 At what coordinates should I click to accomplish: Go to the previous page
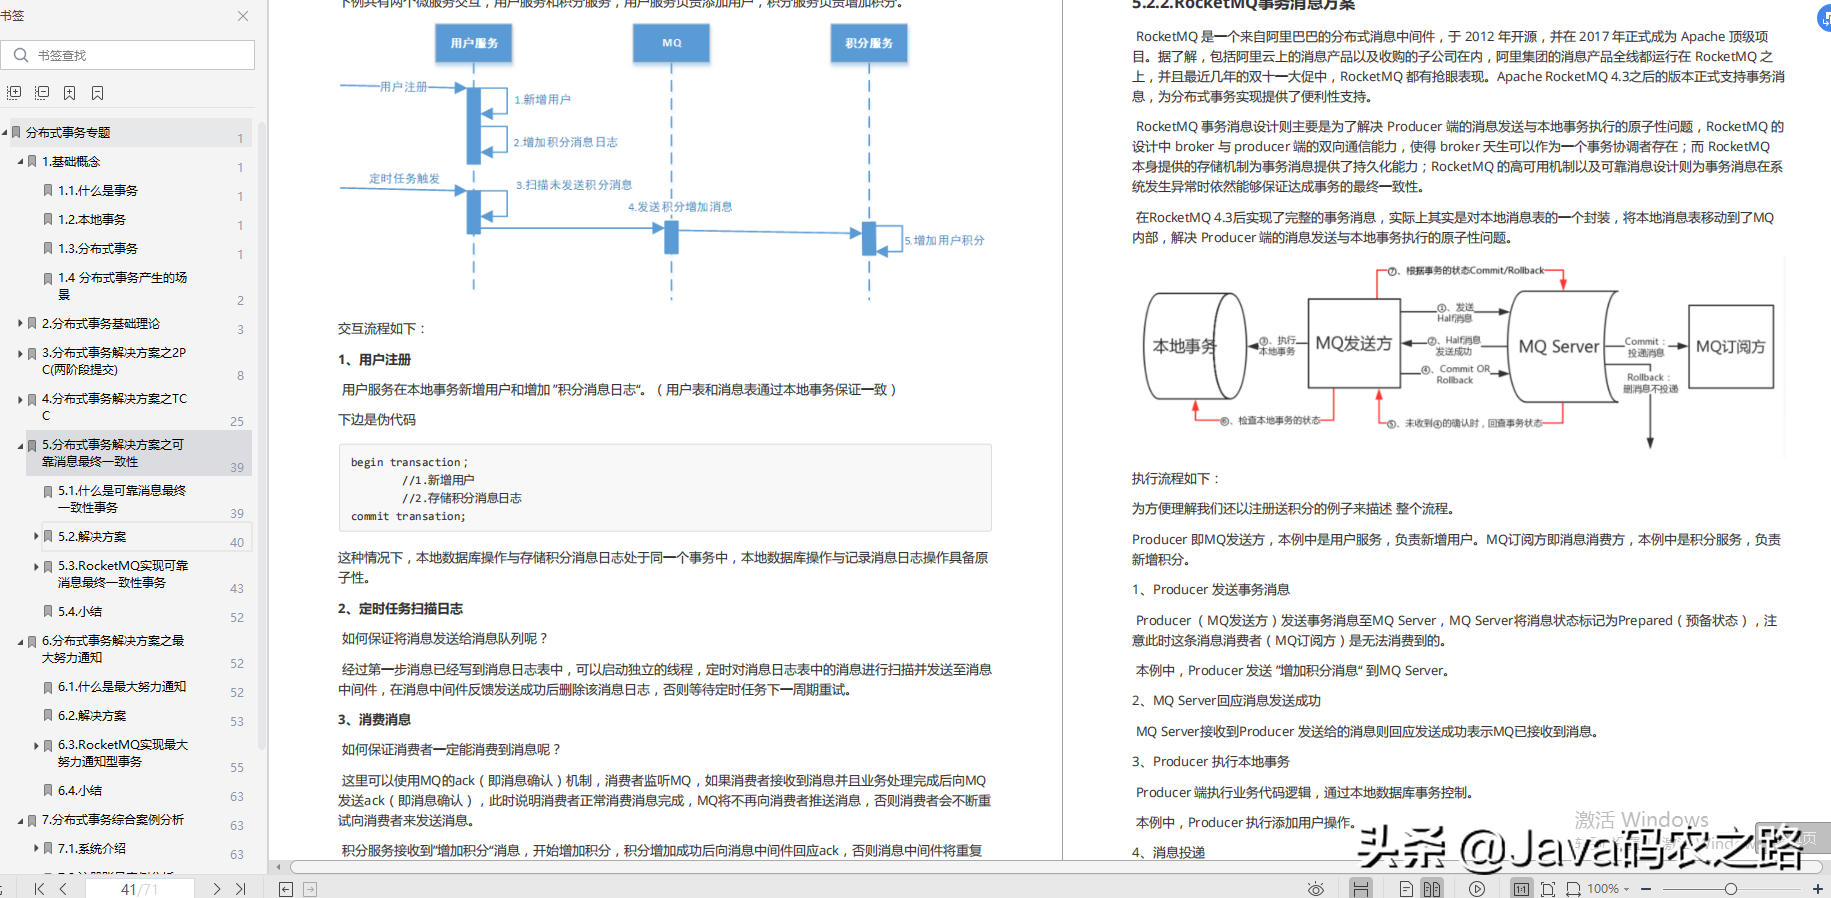[x=63, y=889]
